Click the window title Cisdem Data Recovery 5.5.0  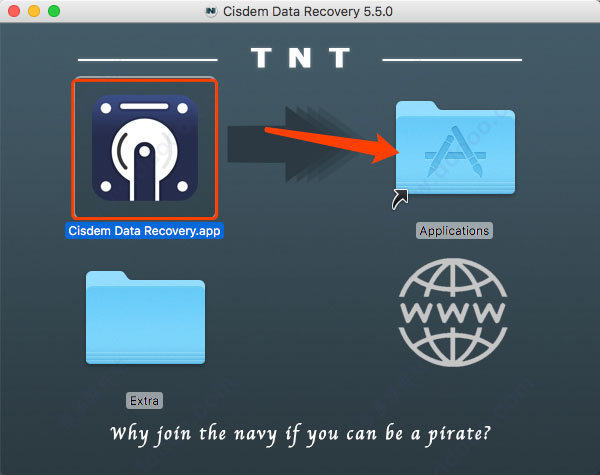click(x=308, y=11)
